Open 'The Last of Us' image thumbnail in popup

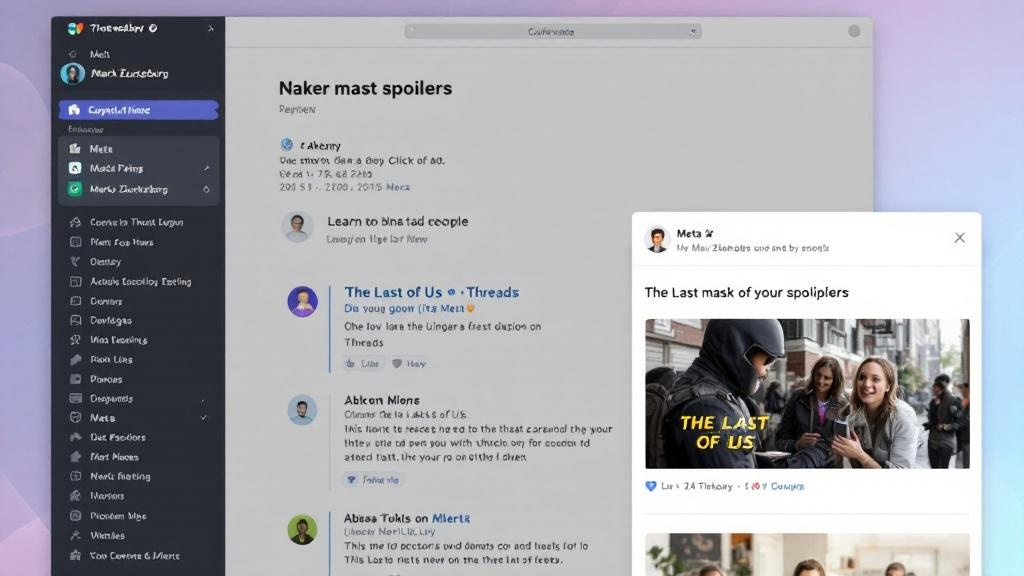click(x=807, y=394)
